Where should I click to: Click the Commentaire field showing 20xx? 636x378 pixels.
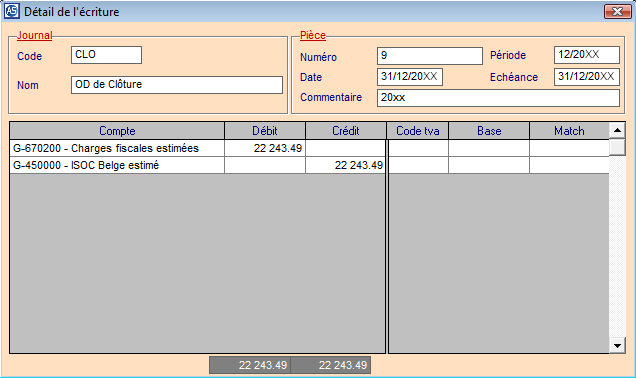click(498, 98)
